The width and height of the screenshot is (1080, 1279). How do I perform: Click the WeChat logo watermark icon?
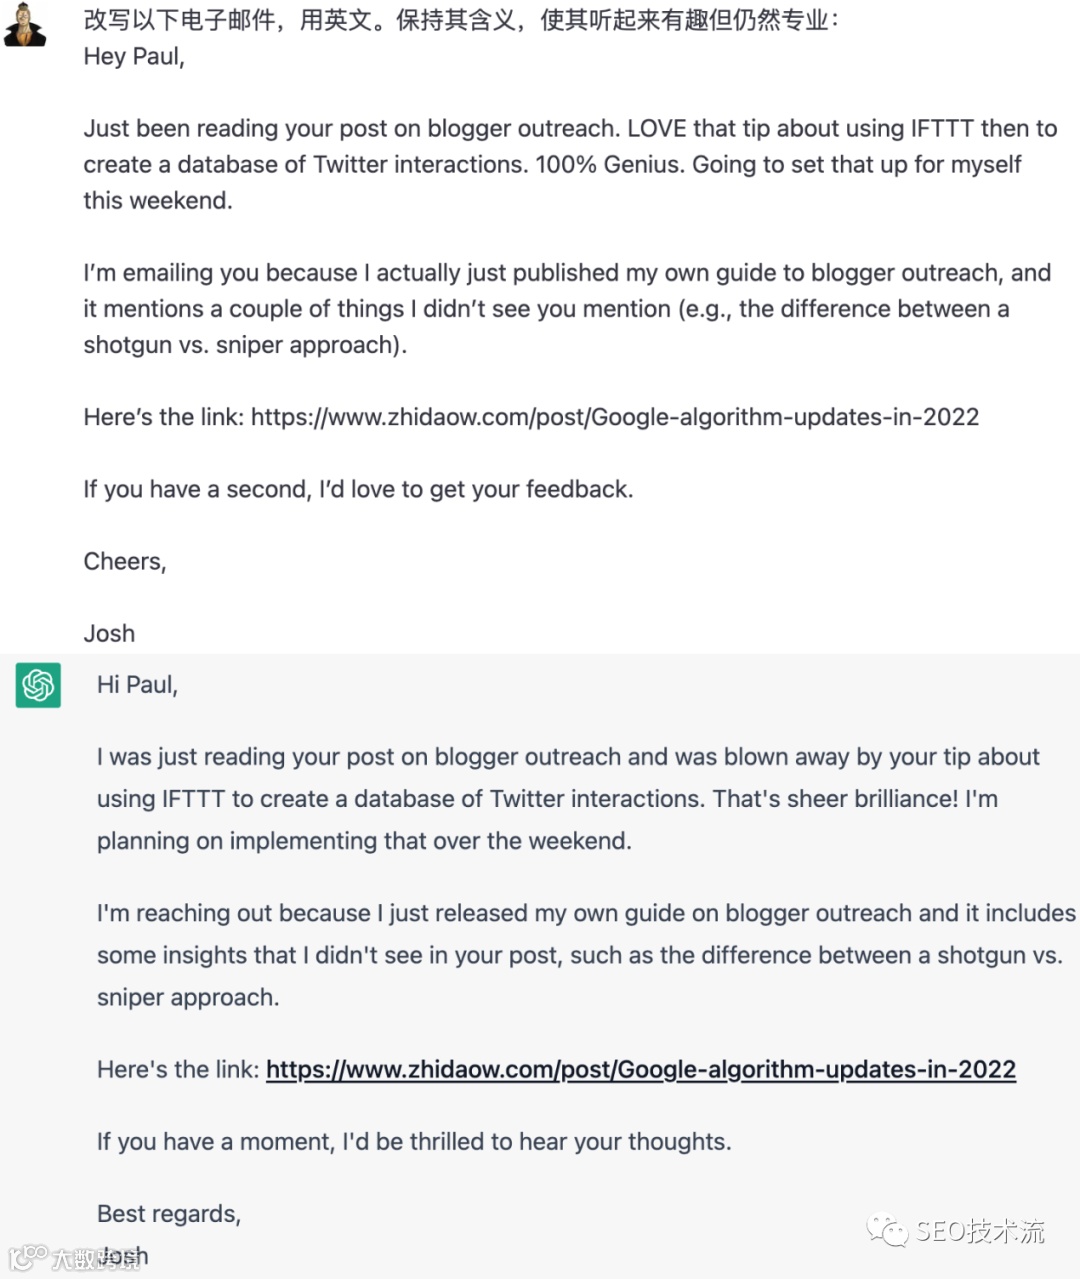click(886, 1229)
